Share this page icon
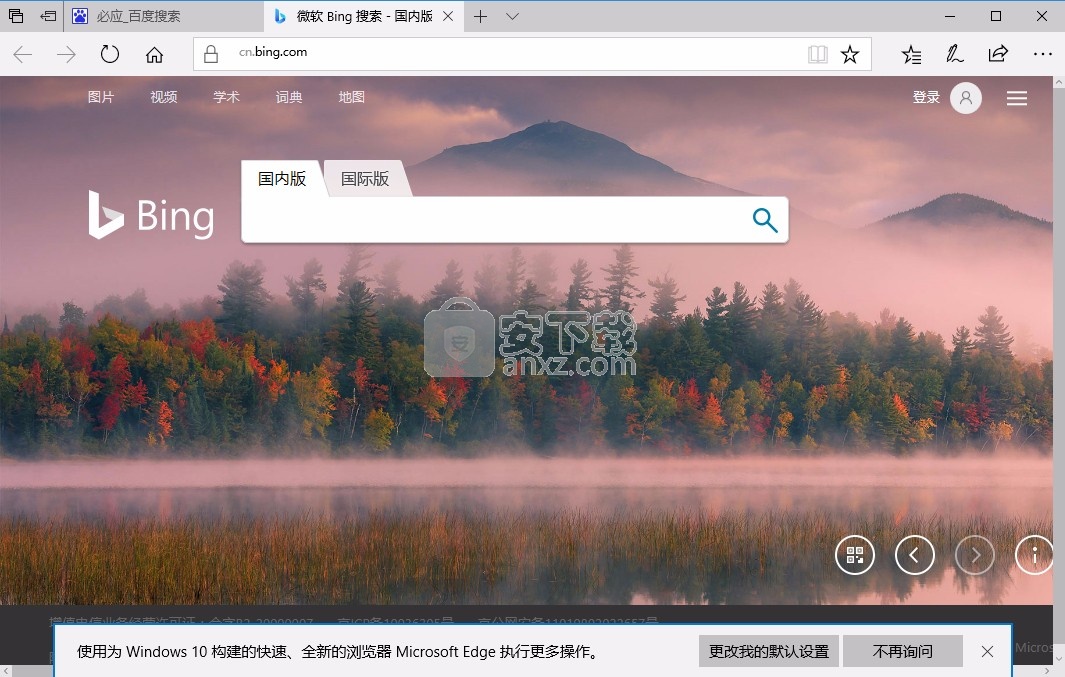 pyautogui.click(x=998, y=54)
